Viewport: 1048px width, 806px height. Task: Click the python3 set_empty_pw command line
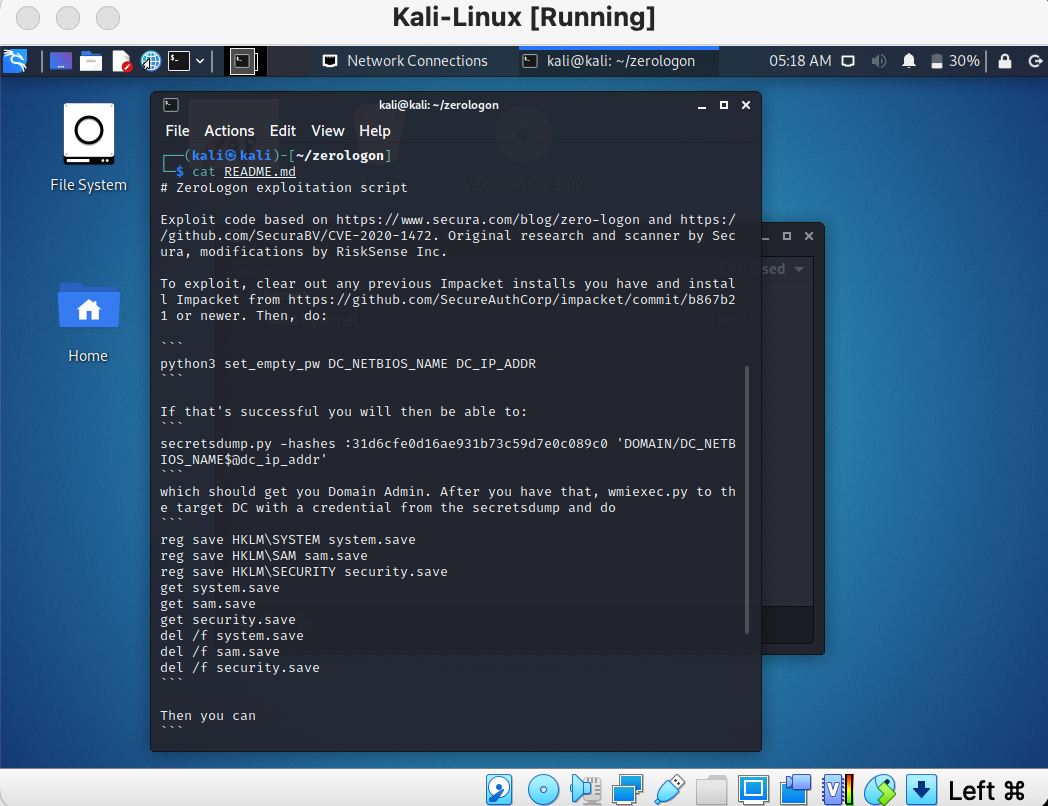point(348,364)
